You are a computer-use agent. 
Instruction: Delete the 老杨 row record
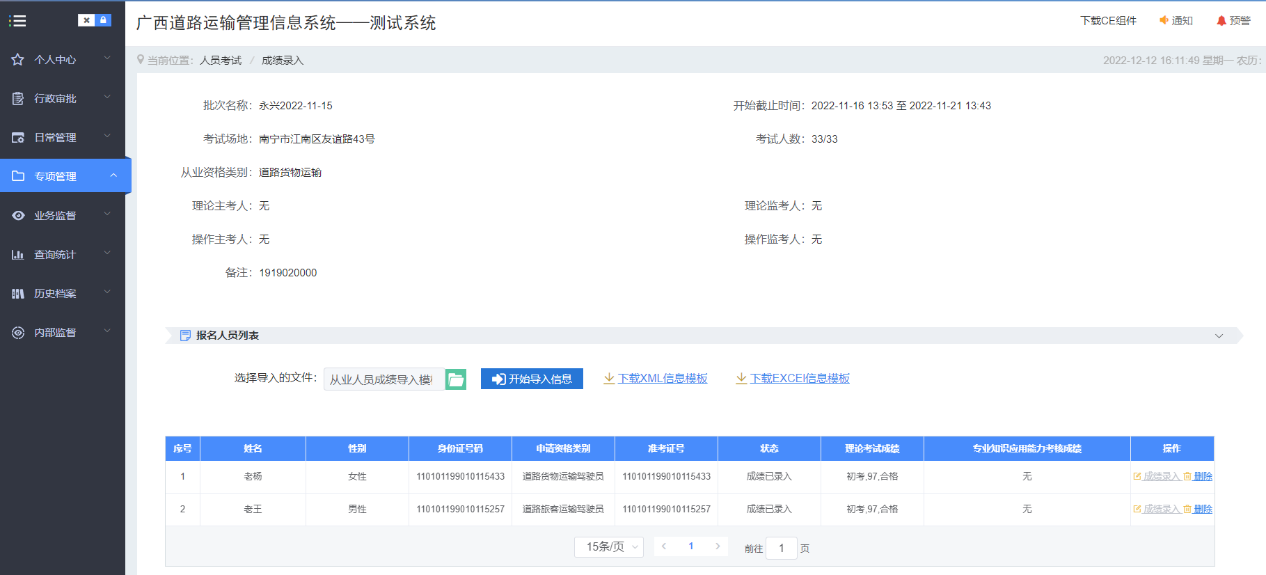coord(1201,477)
